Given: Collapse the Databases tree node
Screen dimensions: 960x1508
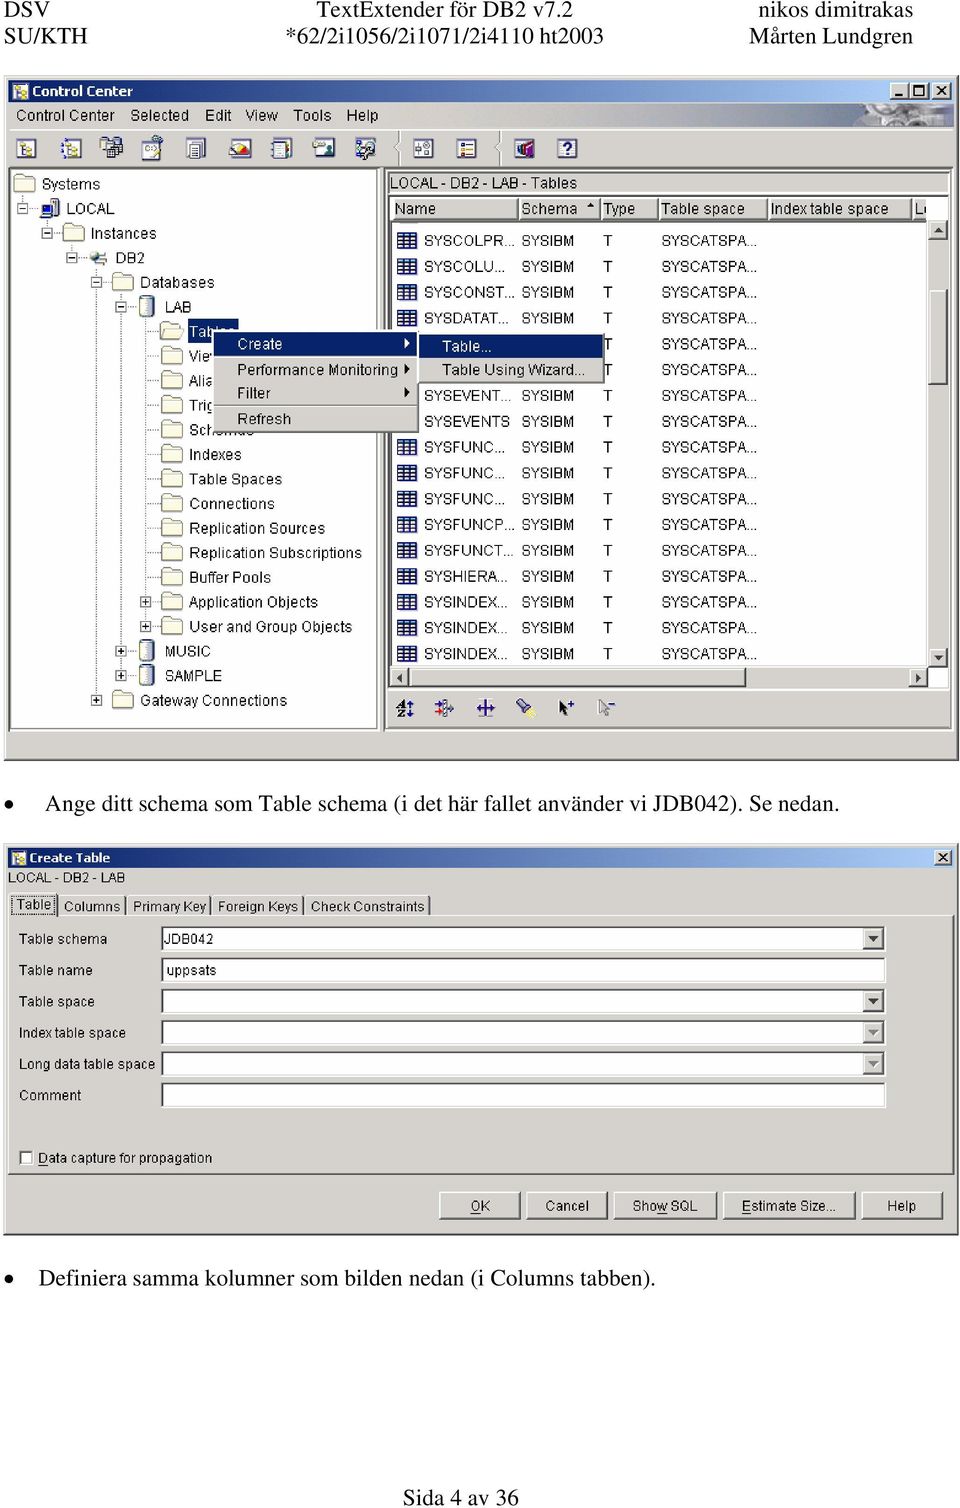Looking at the screenshot, I should click(x=96, y=282).
